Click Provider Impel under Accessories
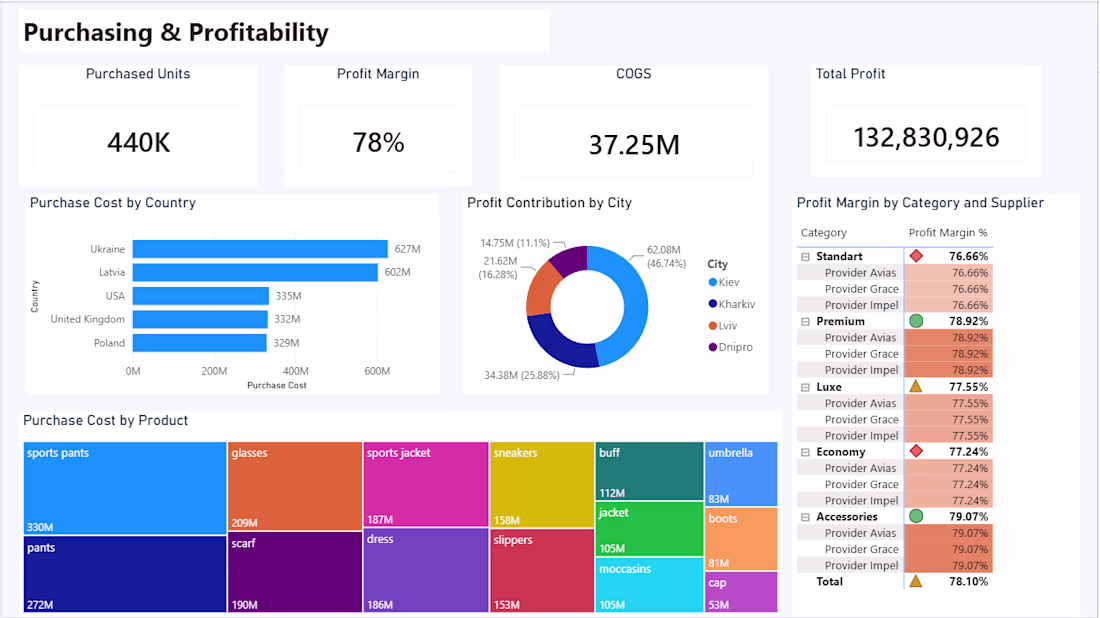The width and height of the screenshot is (1100, 618). pos(861,565)
